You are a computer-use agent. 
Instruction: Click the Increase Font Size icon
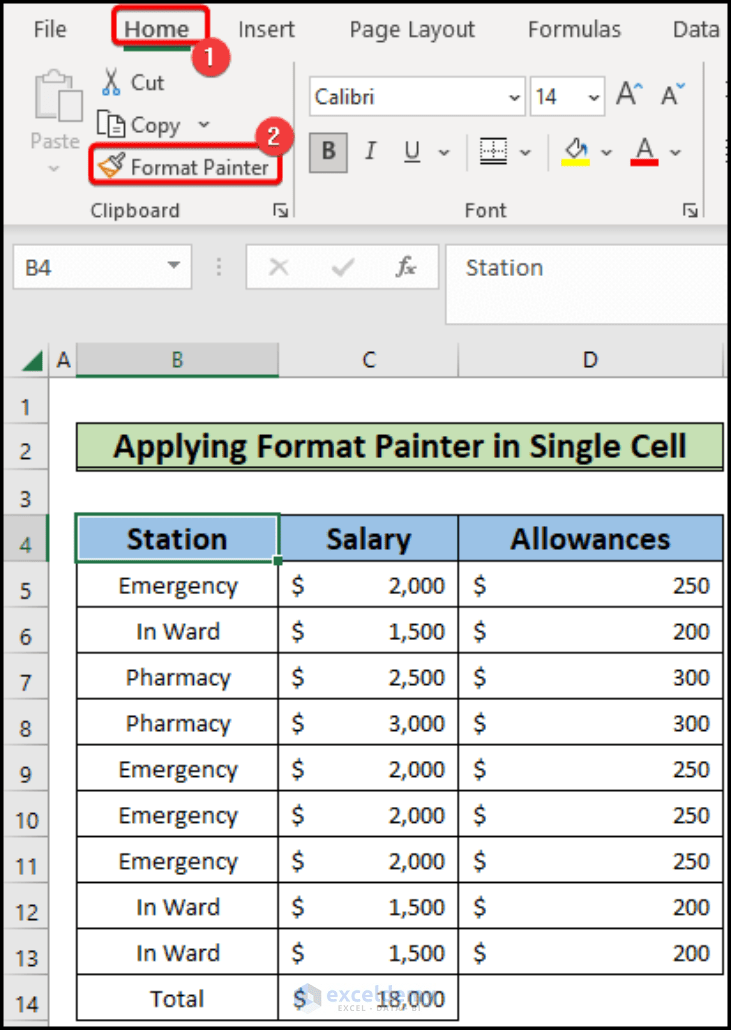pyautogui.click(x=629, y=95)
